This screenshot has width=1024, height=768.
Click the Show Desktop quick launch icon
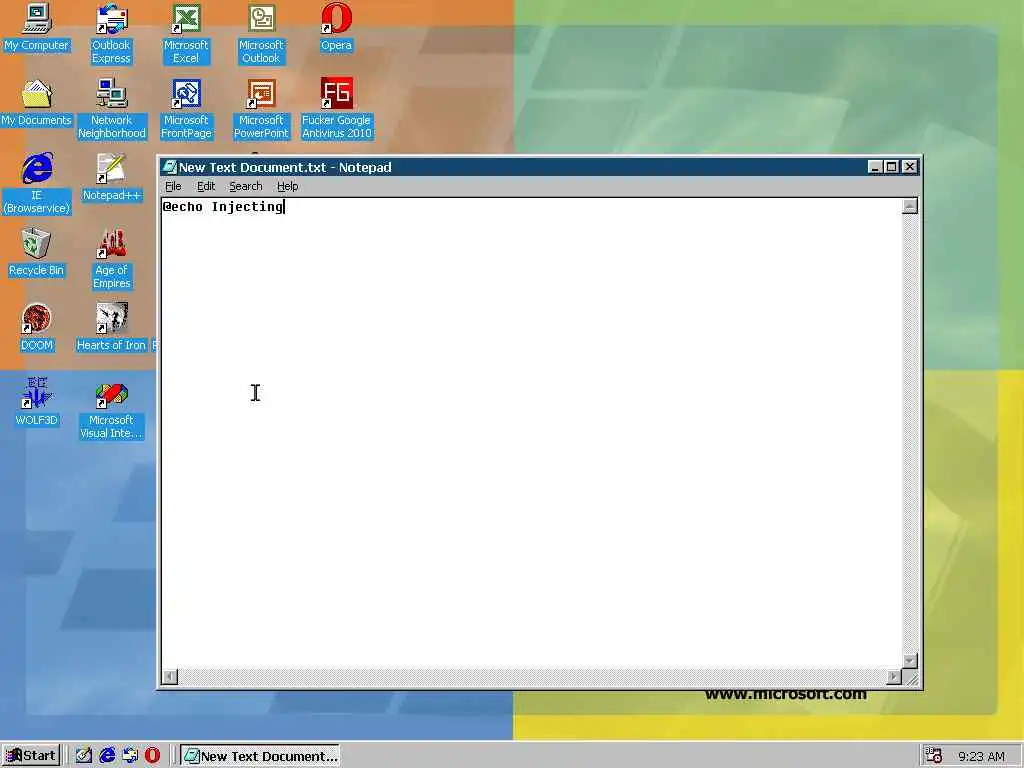[x=84, y=756]
